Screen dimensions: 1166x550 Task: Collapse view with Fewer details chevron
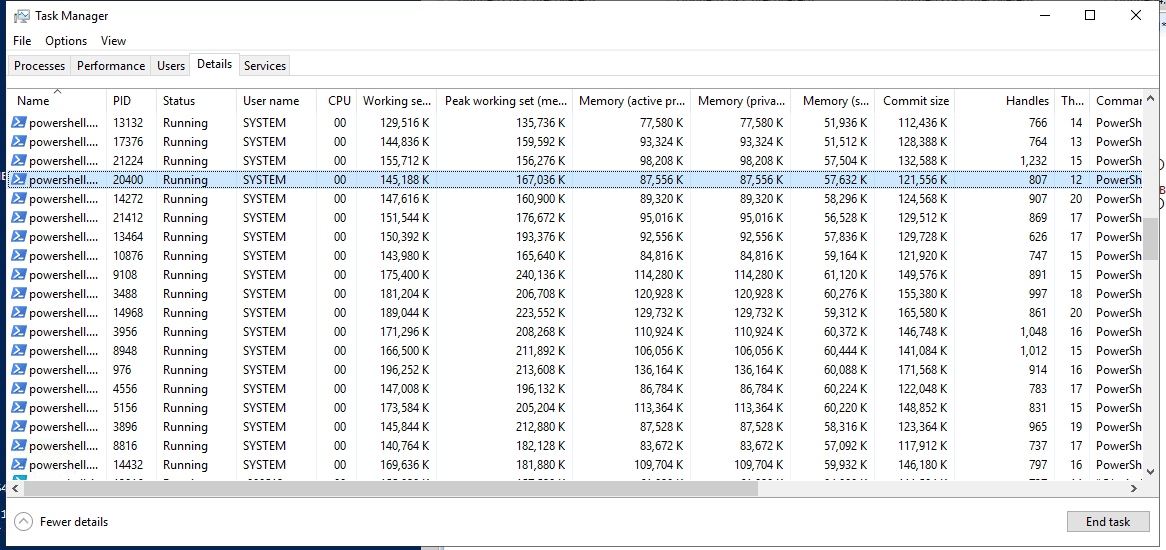(24, 522)
